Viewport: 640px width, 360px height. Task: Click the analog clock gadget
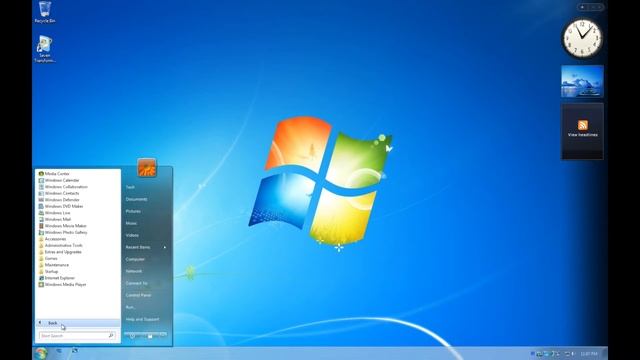click(x=582, y=38)
